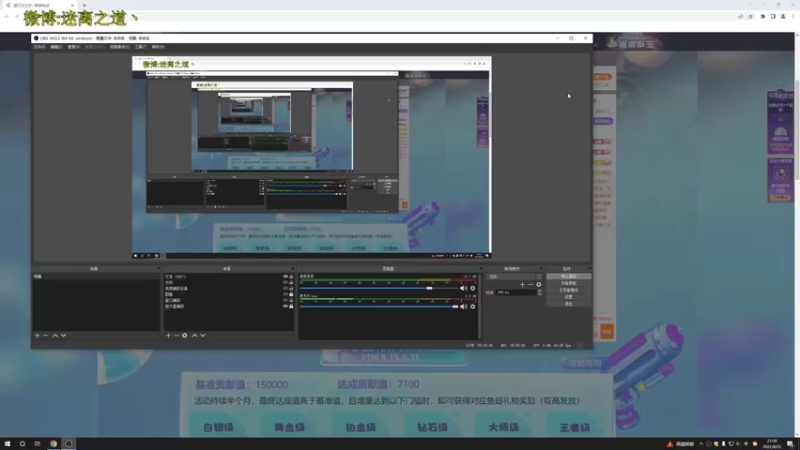Undock the Scenes panel via its header icon
The image size is (800, 450).
[x=158, y=268]
